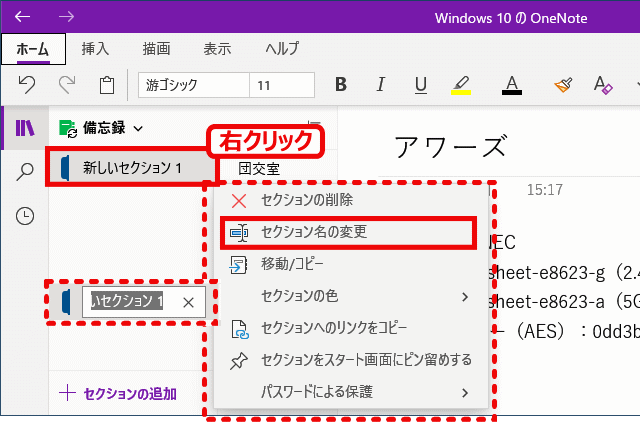Apply black font color
Viewport: 640px width, 422px height.
pyautogui.click(x=511, y=85)
